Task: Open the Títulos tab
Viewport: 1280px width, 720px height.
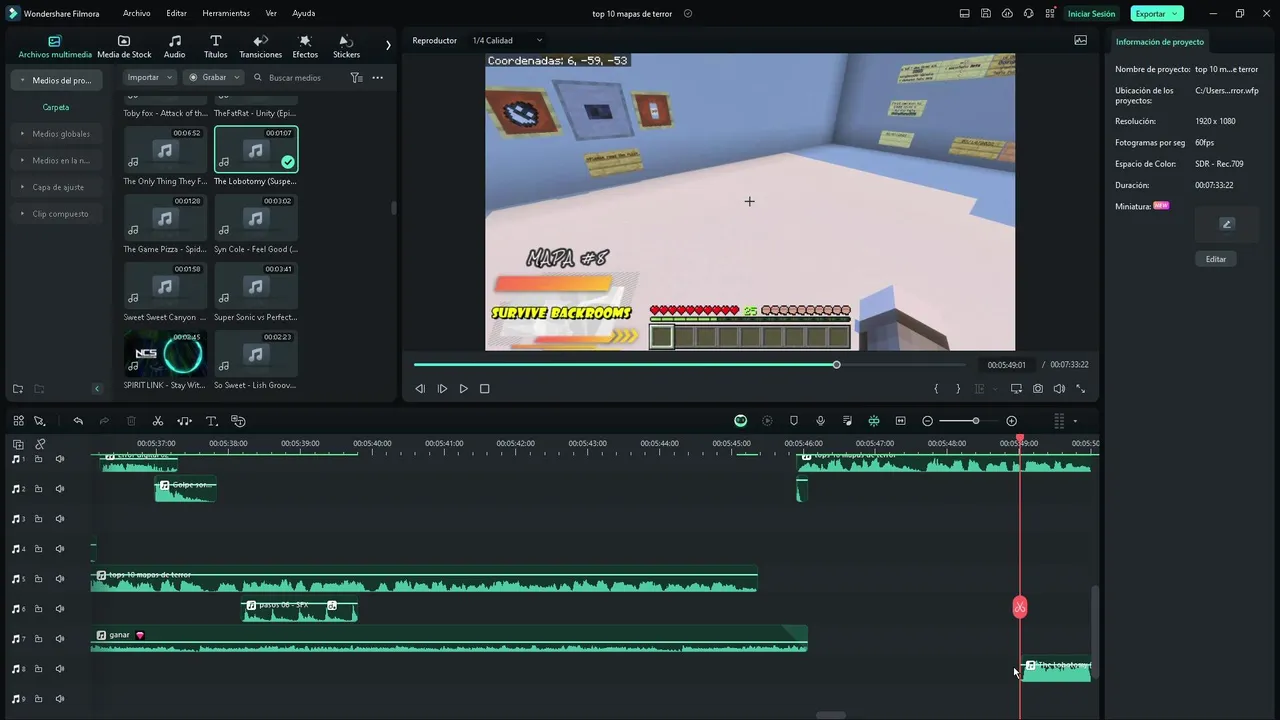Action: 215,47
